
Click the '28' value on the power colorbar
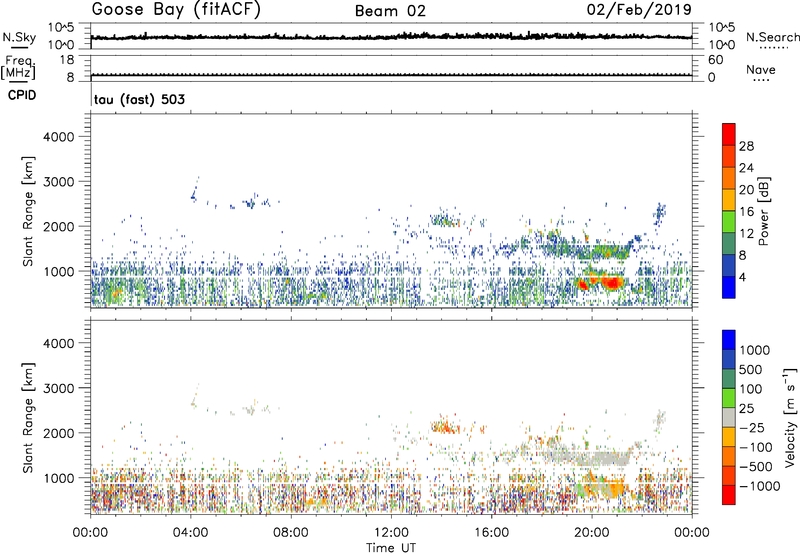(746, 146)
